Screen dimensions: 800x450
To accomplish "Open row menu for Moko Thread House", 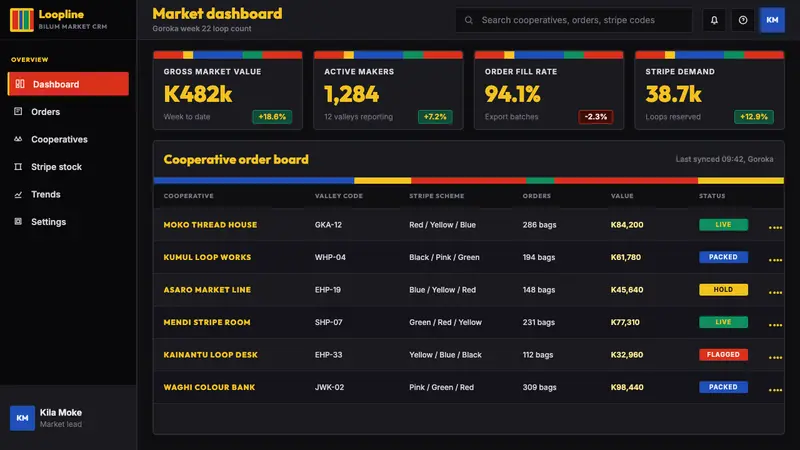I will coord(775,227).
